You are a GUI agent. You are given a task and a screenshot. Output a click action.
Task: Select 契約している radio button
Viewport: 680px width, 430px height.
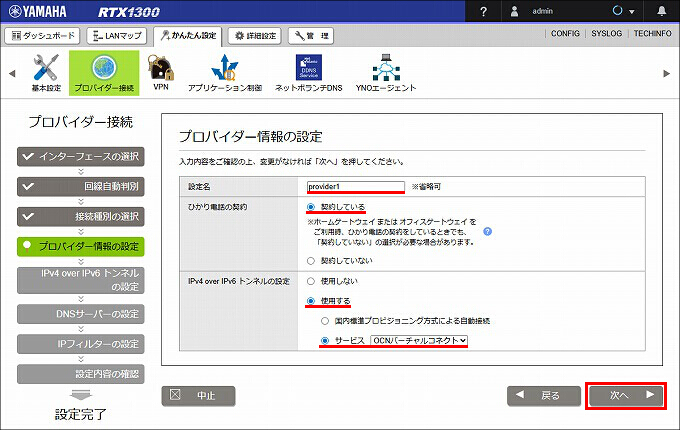(x=311, y=207)
